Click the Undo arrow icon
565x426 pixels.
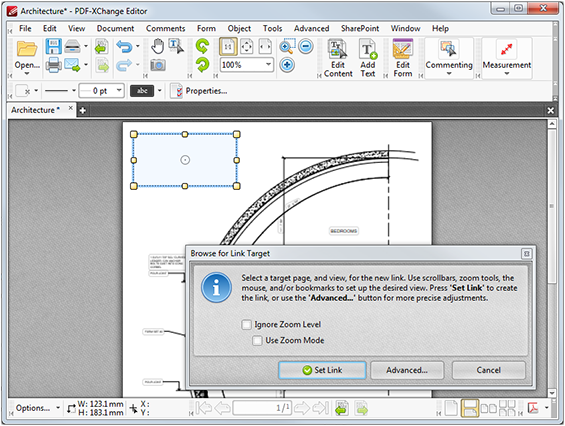point(124,46)
